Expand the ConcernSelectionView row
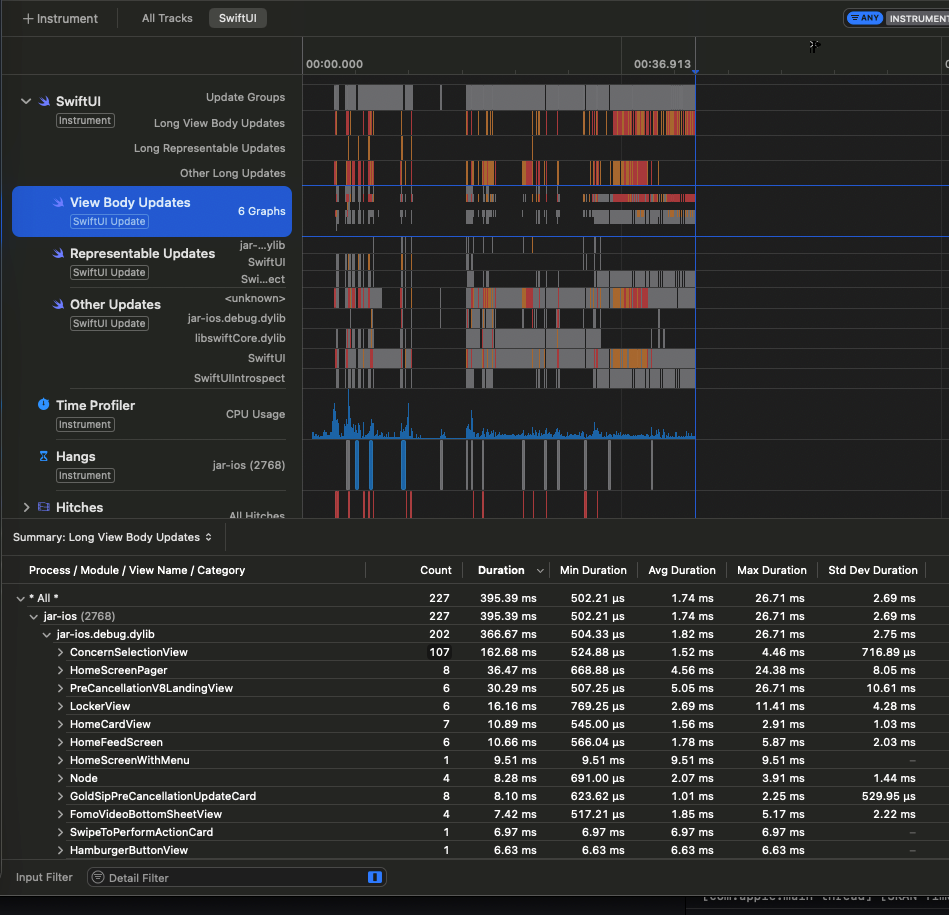The width and height of the screenshot is (949, 915). click(x=61, y=652)
